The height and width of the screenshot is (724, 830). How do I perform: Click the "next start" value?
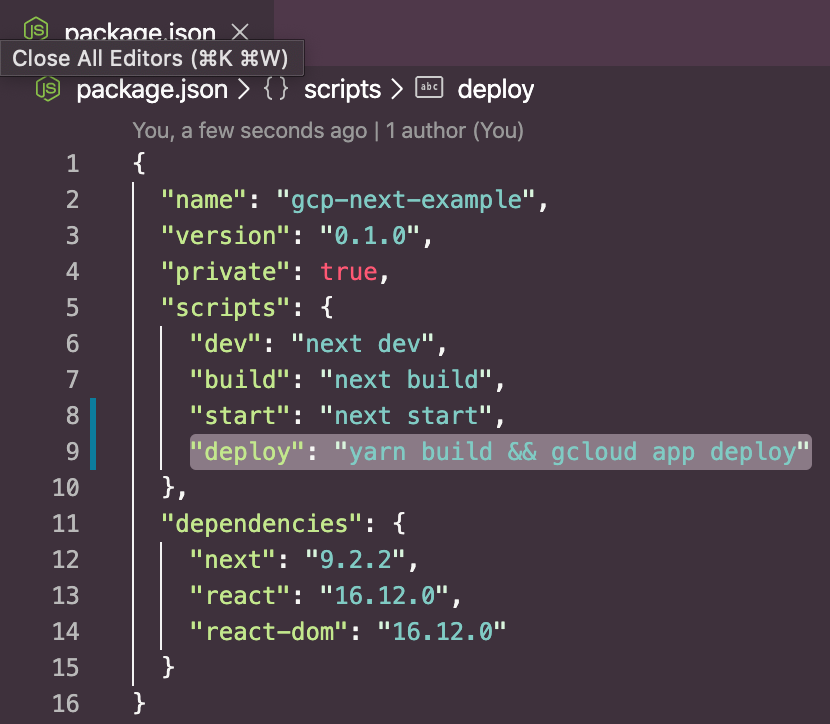tap(405, 415)
